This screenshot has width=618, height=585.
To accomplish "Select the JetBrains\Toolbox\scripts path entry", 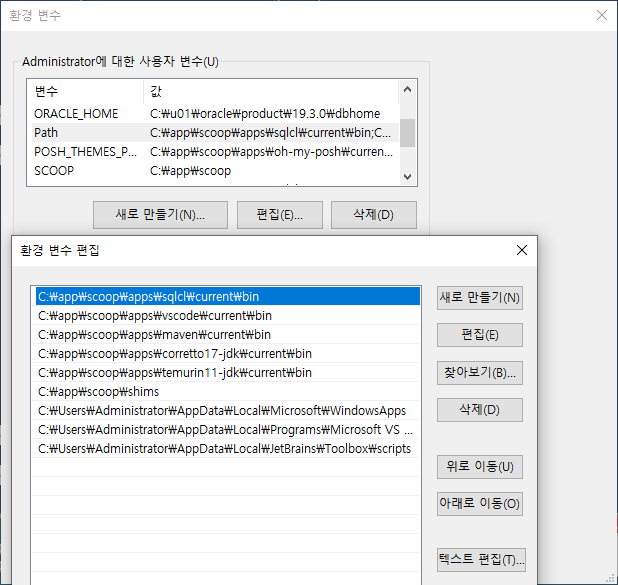I will click(227, 449).
